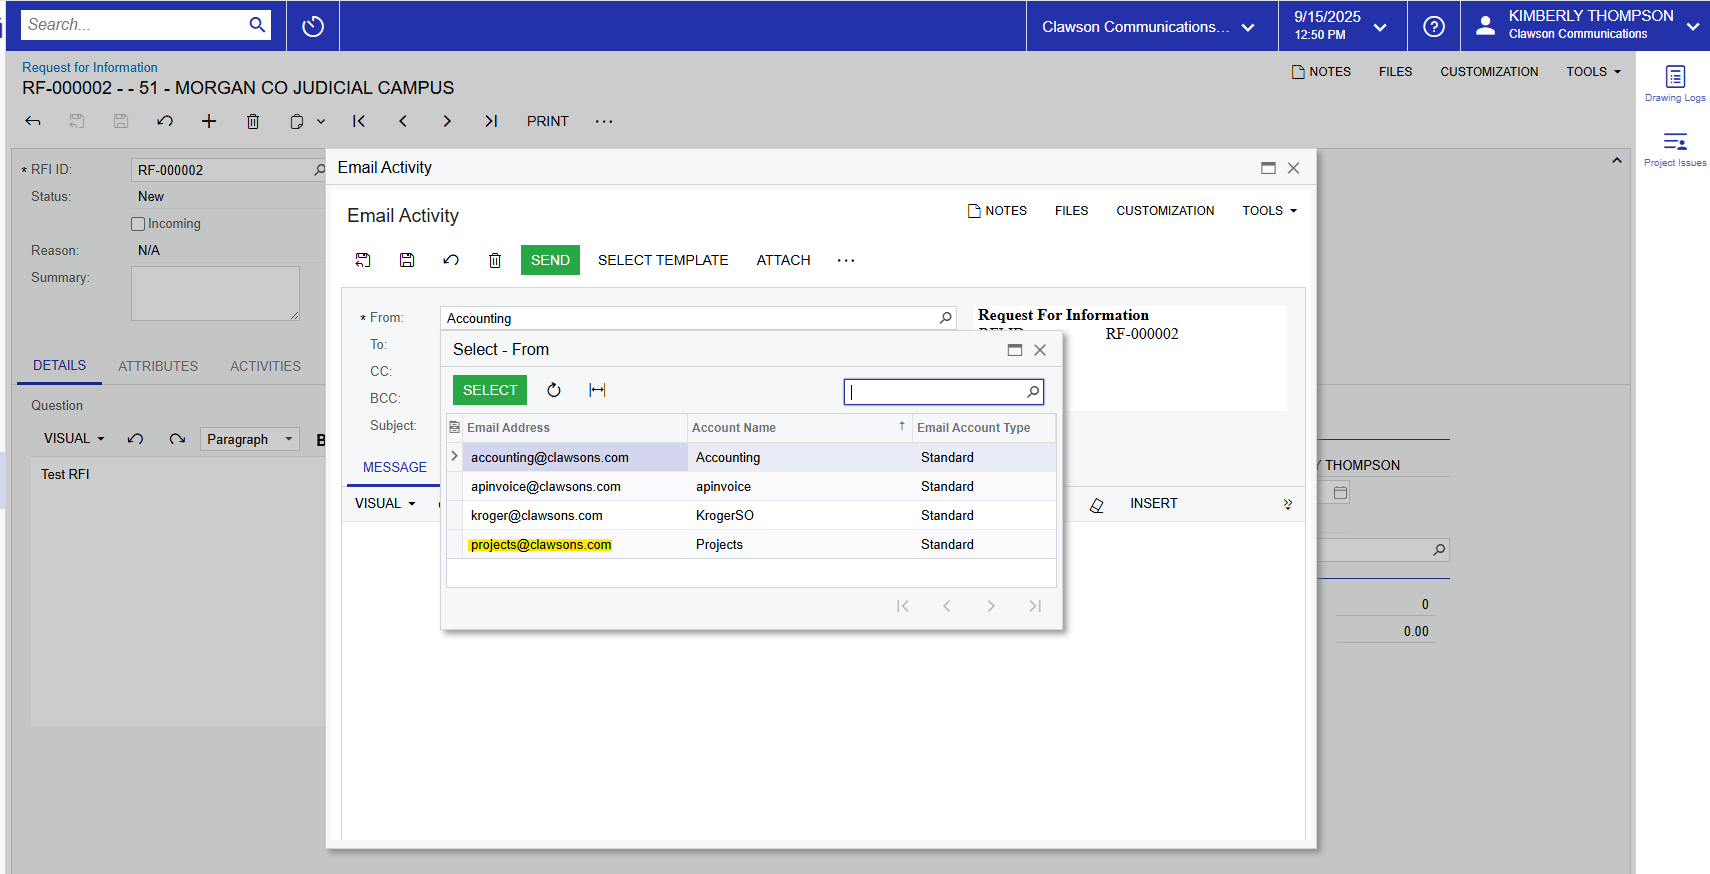Open the Email Activity TOOLS dropdown
This screenshot has height=874, width=1710.
(x=1269, y=211)
